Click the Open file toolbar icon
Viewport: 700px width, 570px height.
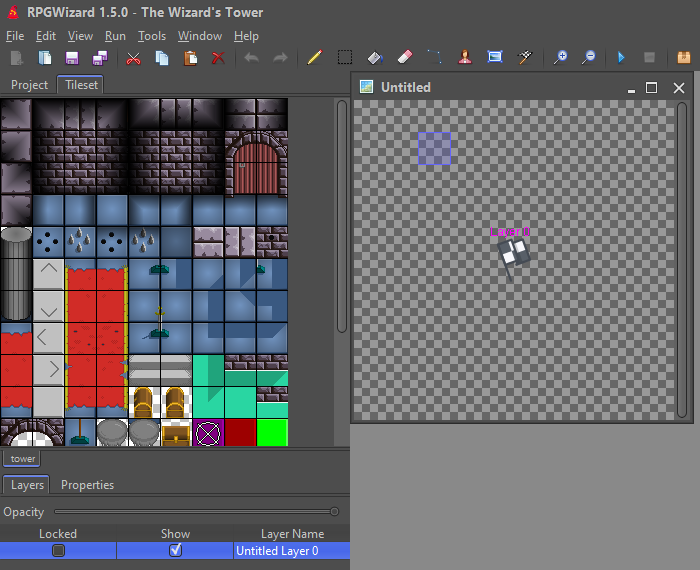point(45,58)
